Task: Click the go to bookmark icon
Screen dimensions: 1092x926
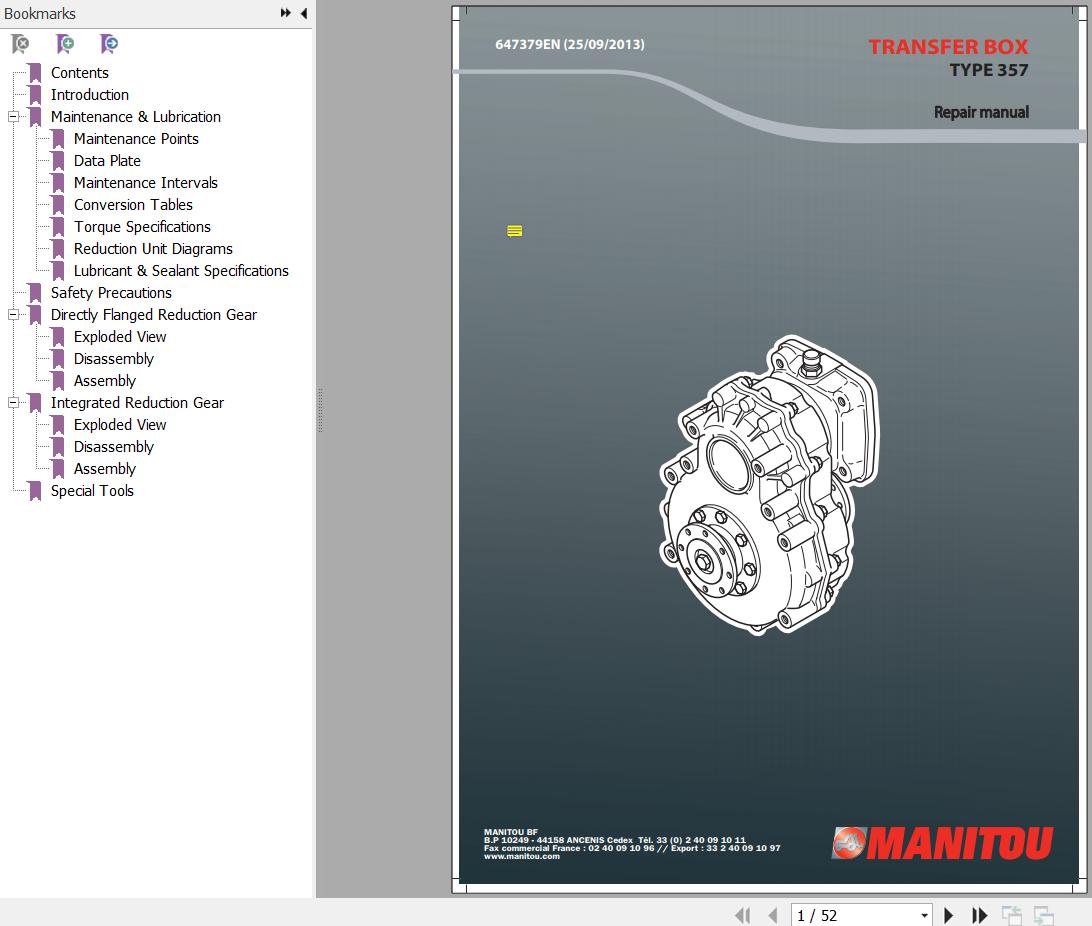Action: tap(109, 44)
